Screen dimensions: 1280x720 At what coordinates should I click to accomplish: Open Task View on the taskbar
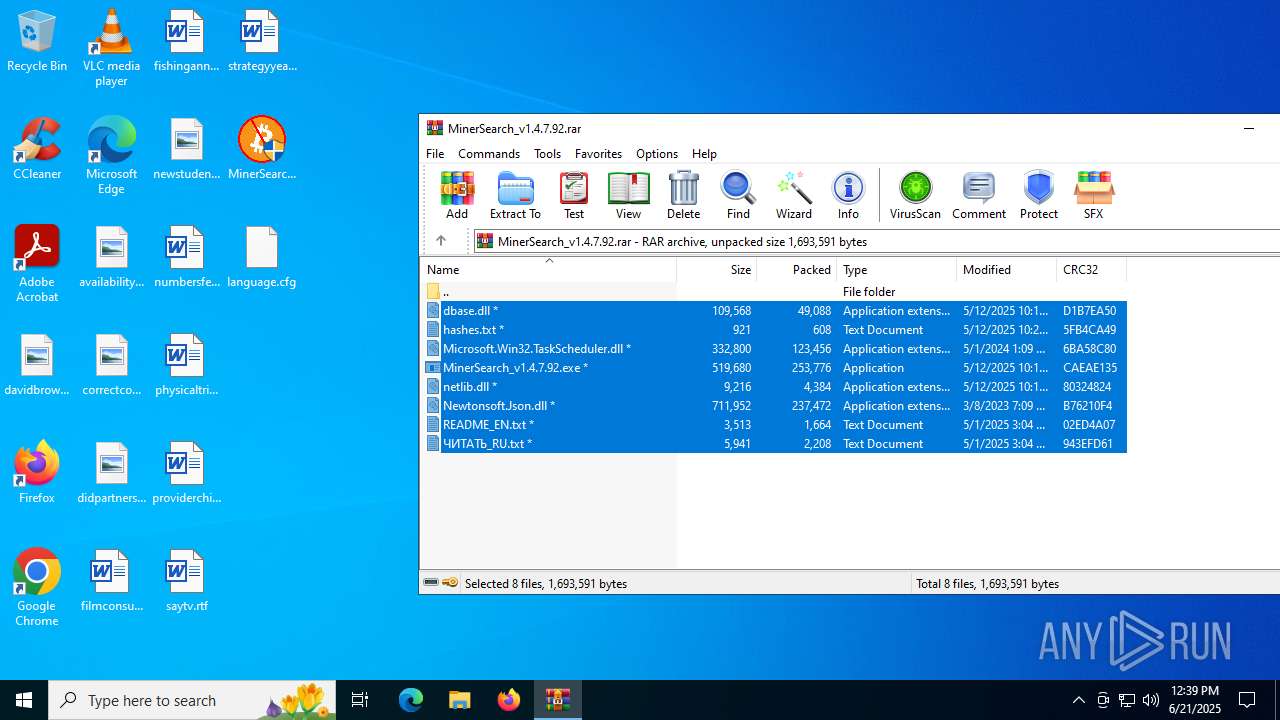360,700
